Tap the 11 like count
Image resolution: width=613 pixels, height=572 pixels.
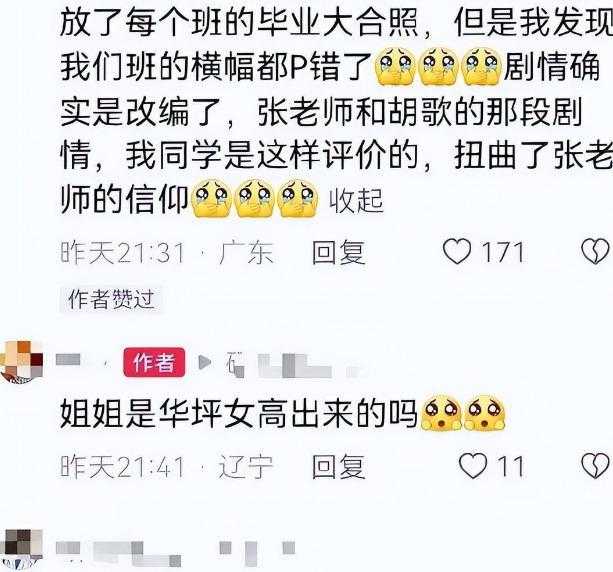click(x=511, y=466)
